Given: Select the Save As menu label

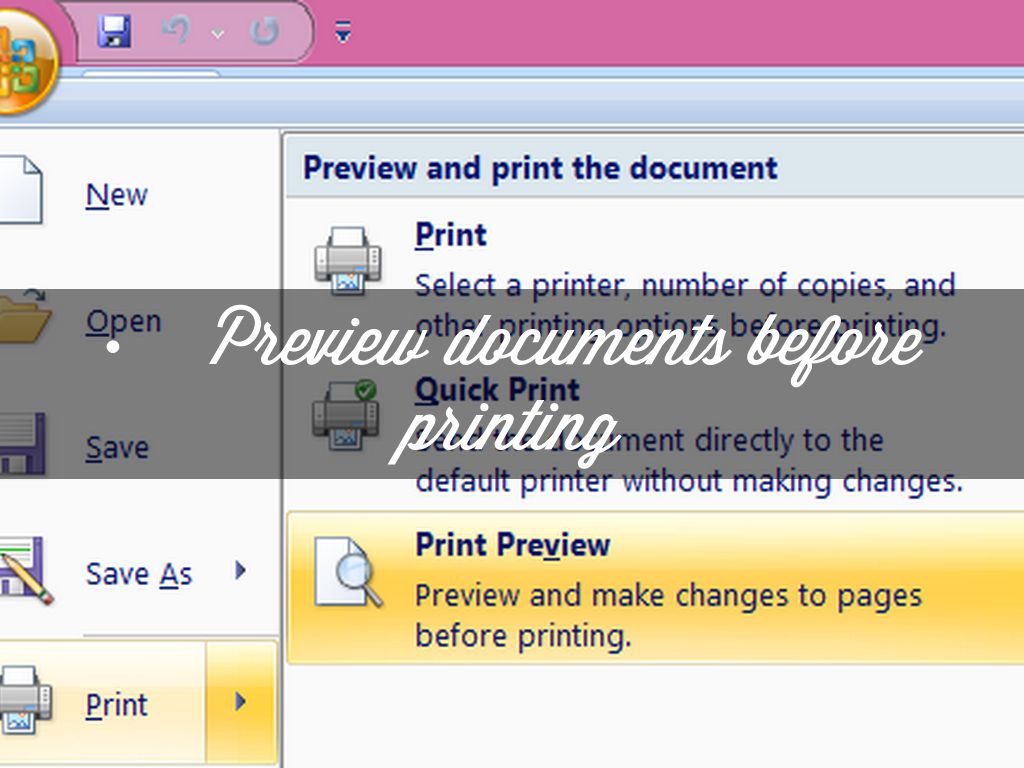Looking at the screenshot, I should (138, 574).
